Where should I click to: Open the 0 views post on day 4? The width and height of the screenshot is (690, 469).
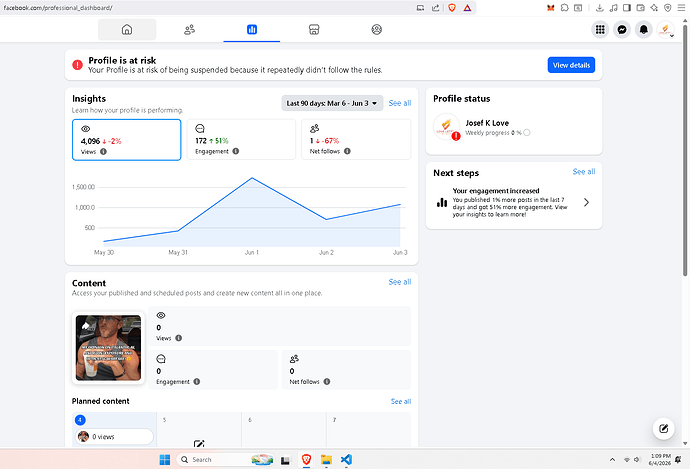point(114,436)
